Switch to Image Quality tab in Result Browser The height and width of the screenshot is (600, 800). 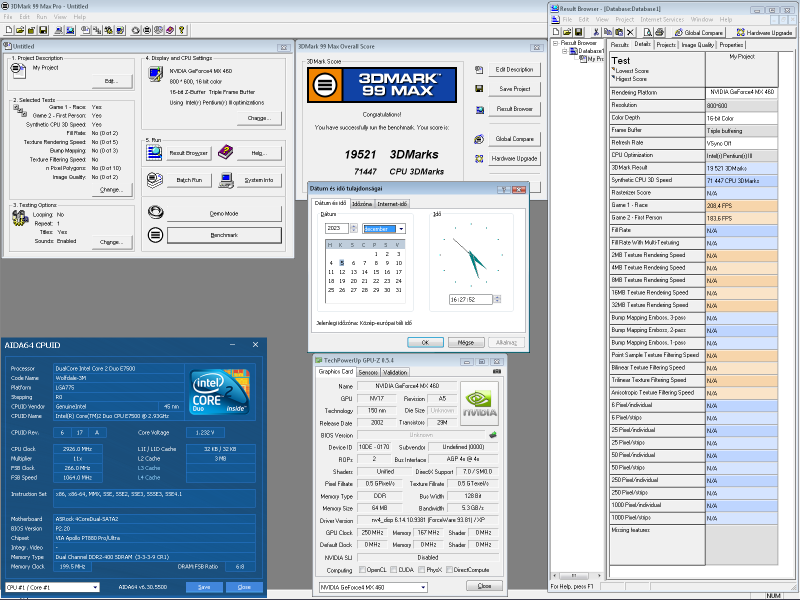697,45
